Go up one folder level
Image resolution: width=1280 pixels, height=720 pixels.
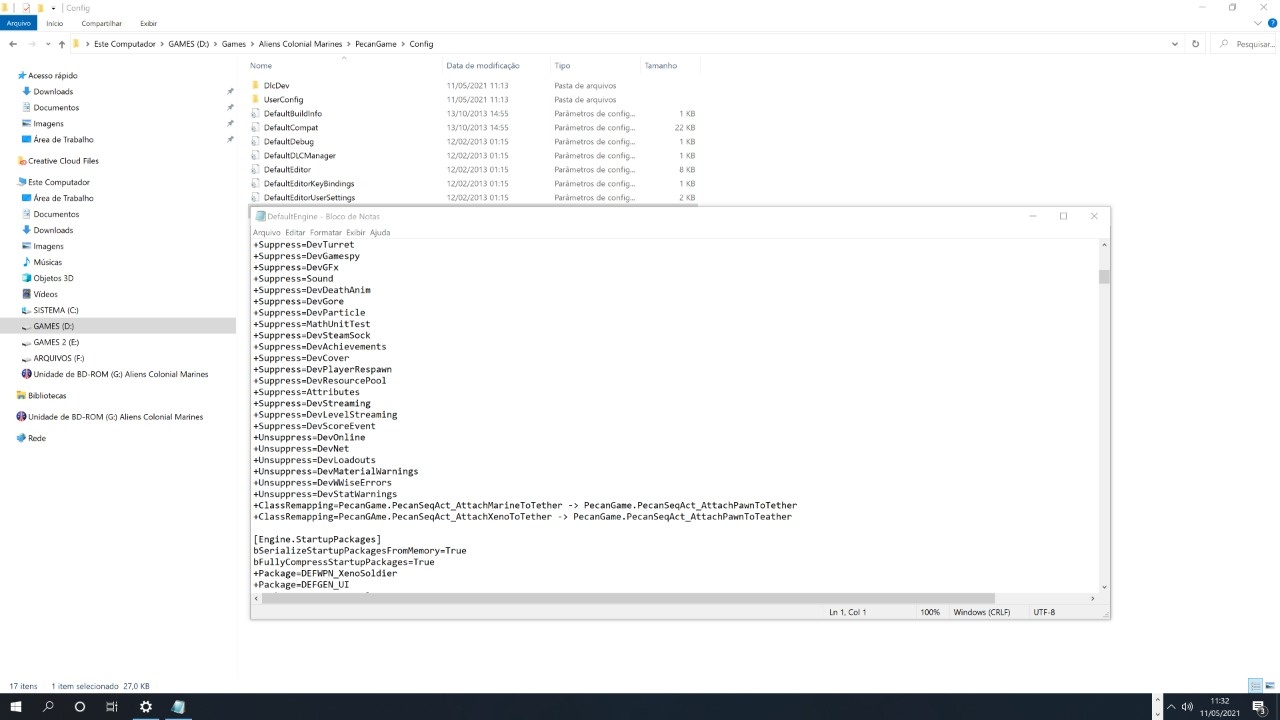tap(62, 44)
